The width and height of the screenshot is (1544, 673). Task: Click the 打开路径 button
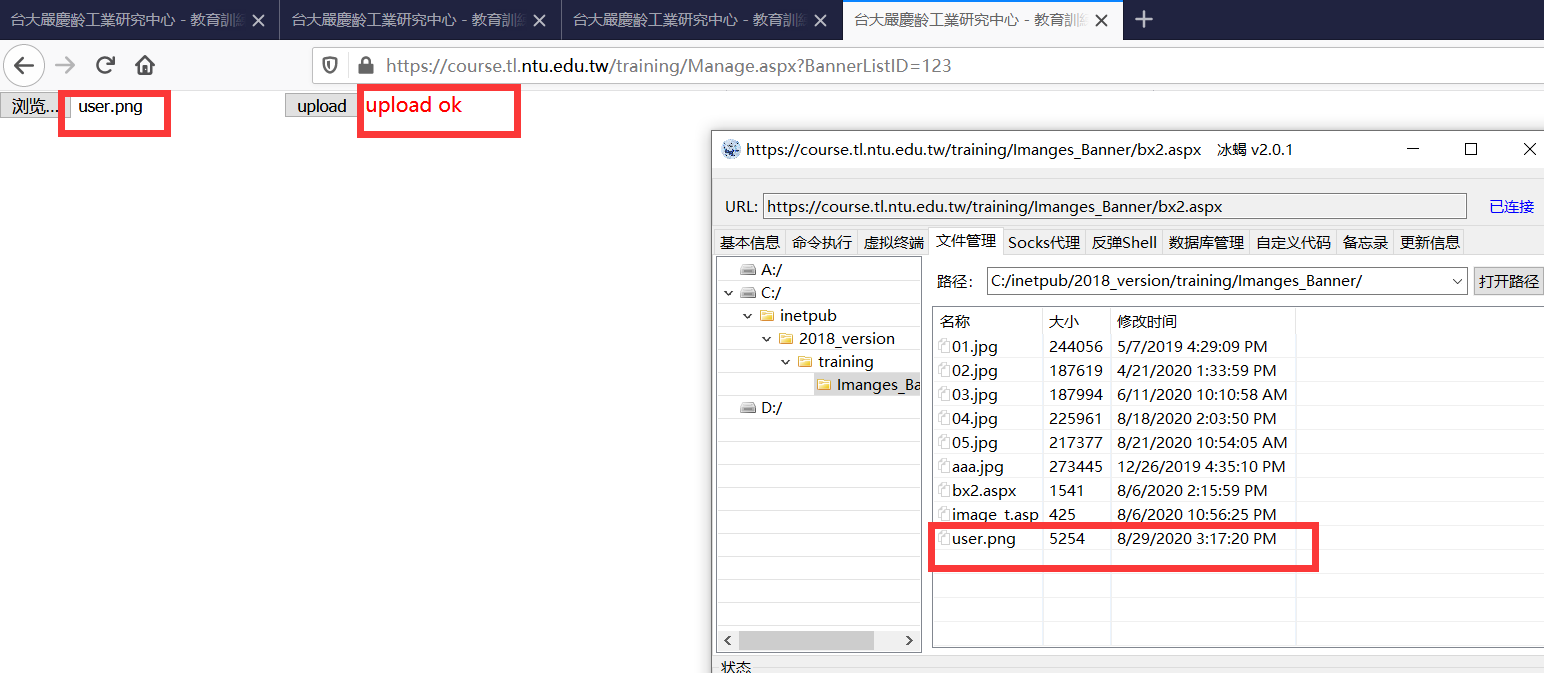[1508, 281]
